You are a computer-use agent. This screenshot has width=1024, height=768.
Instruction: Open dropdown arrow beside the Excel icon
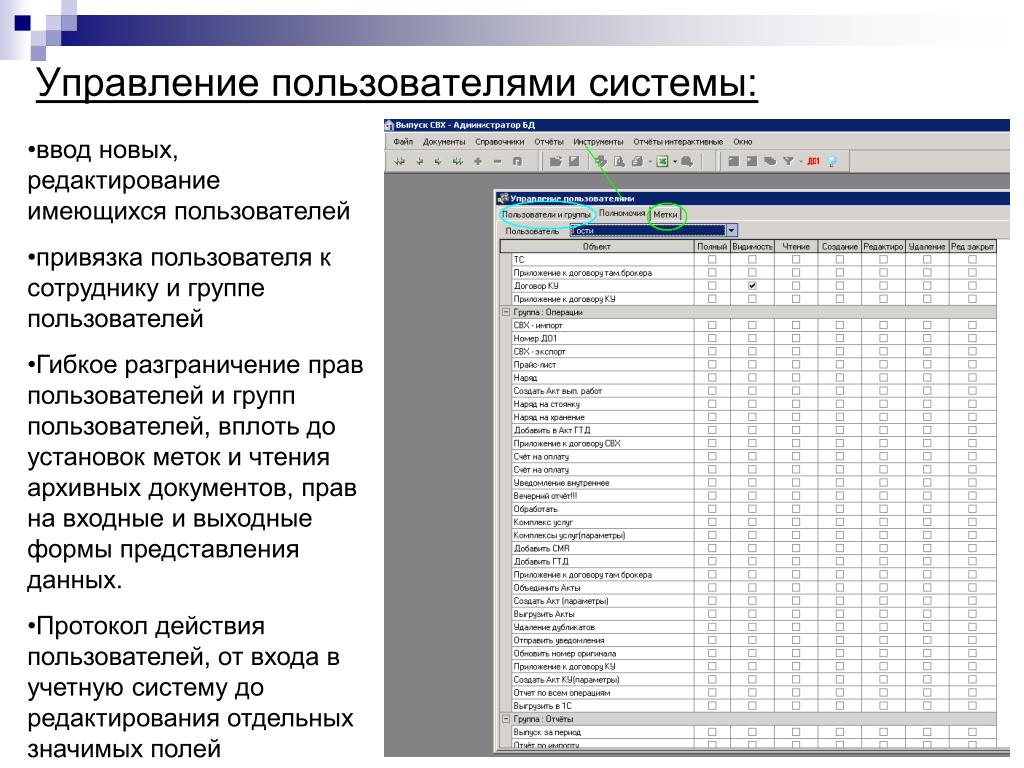click(675, 161)
